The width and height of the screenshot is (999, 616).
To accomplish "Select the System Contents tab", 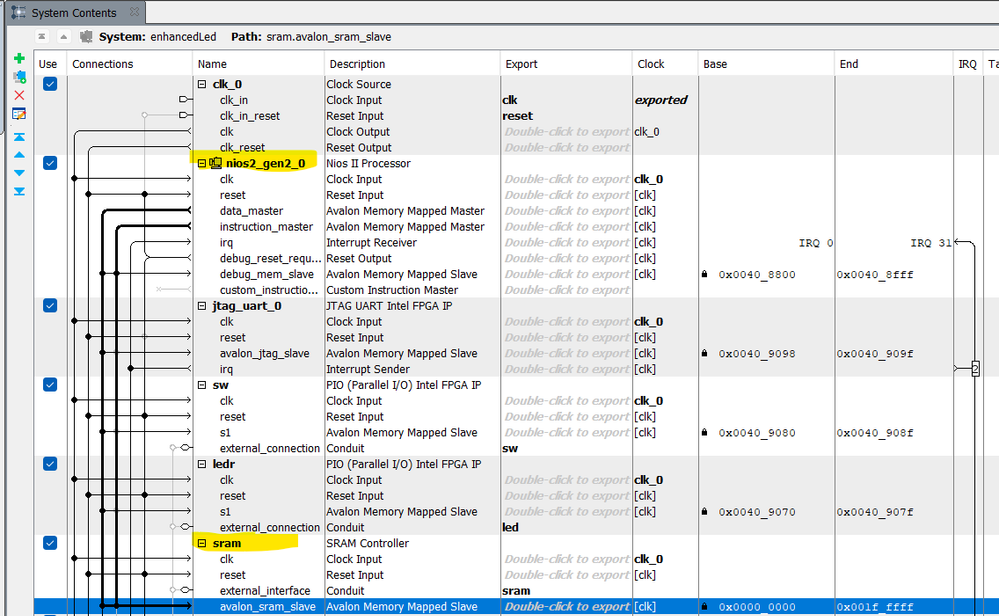I will (72, 13).
